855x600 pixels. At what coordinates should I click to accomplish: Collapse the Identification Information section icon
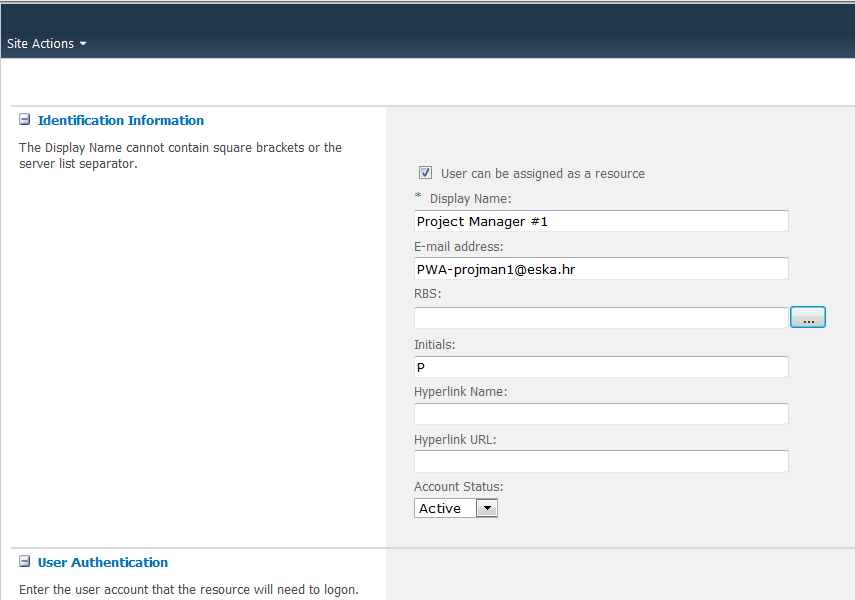point(25,120)
